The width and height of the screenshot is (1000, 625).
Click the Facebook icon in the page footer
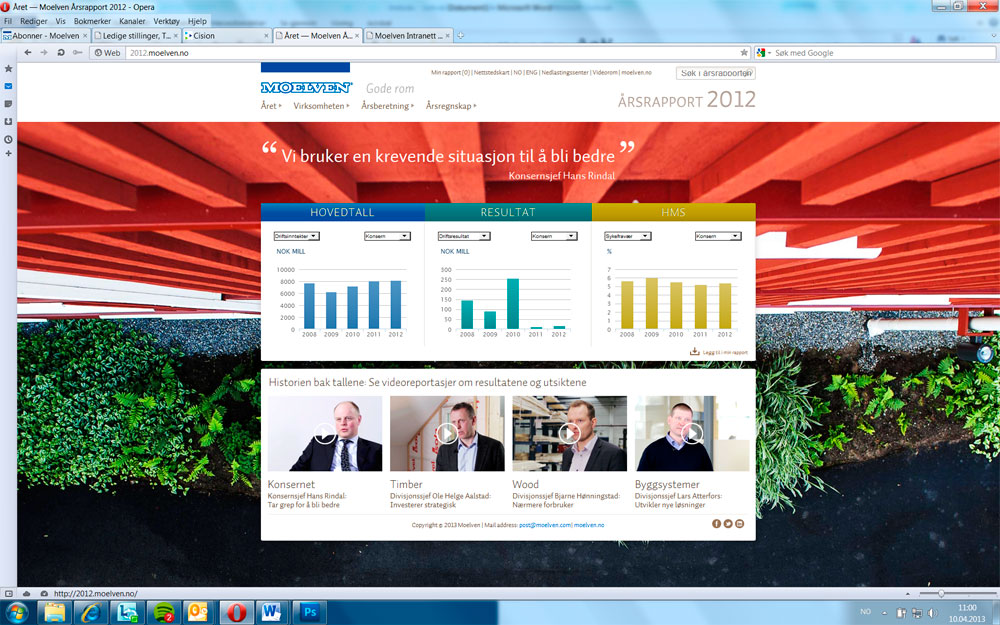tap(716, 524)
